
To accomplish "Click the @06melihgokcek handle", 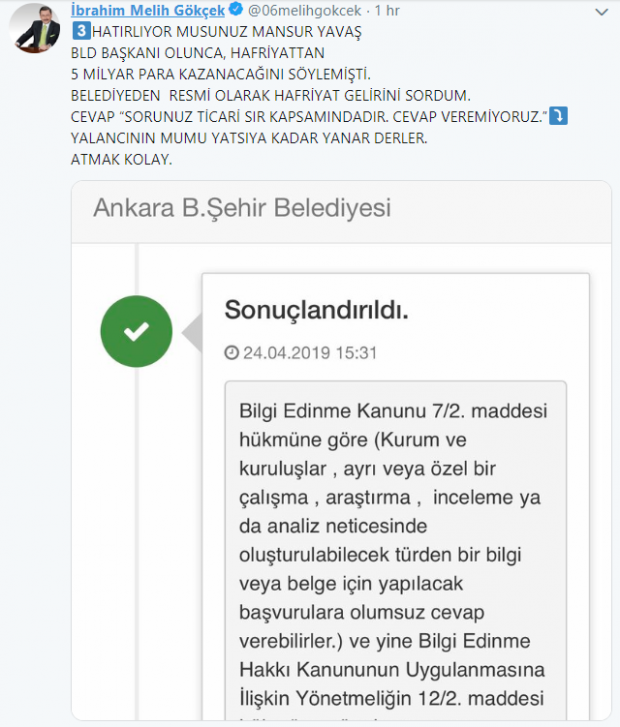I will (x=305, y=10).
